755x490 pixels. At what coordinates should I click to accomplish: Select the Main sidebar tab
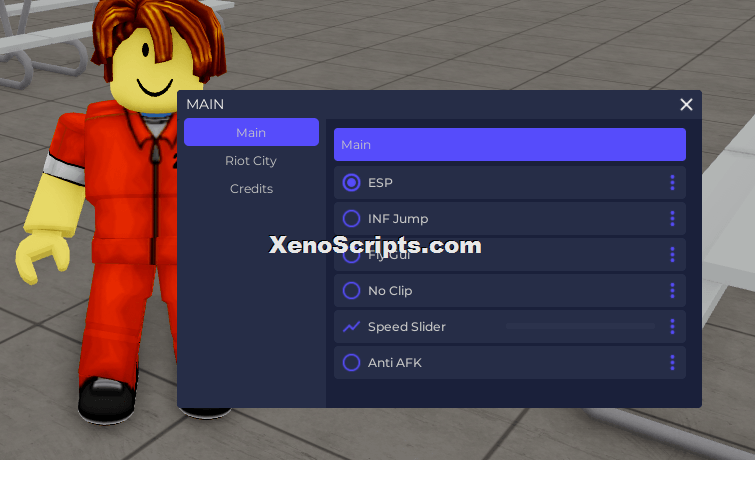tap(251, 132)
